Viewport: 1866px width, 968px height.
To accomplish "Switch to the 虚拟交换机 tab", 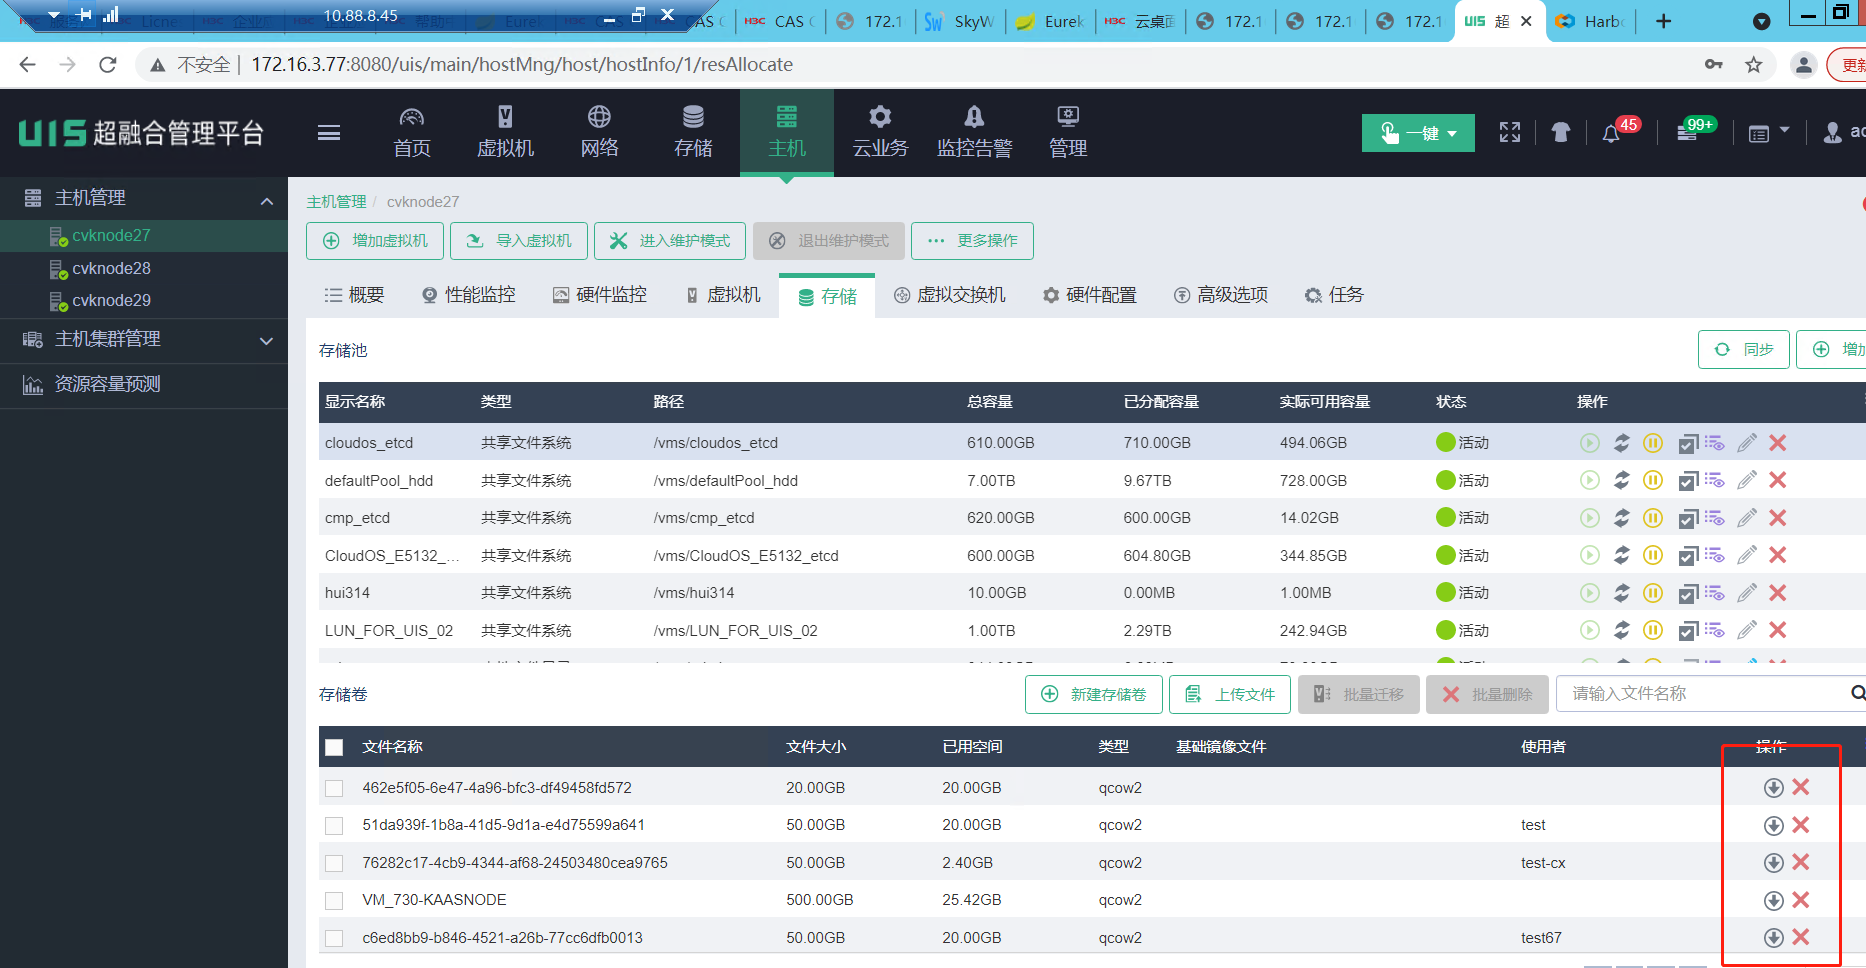I will pyautogui.click(x=950, y=295).
